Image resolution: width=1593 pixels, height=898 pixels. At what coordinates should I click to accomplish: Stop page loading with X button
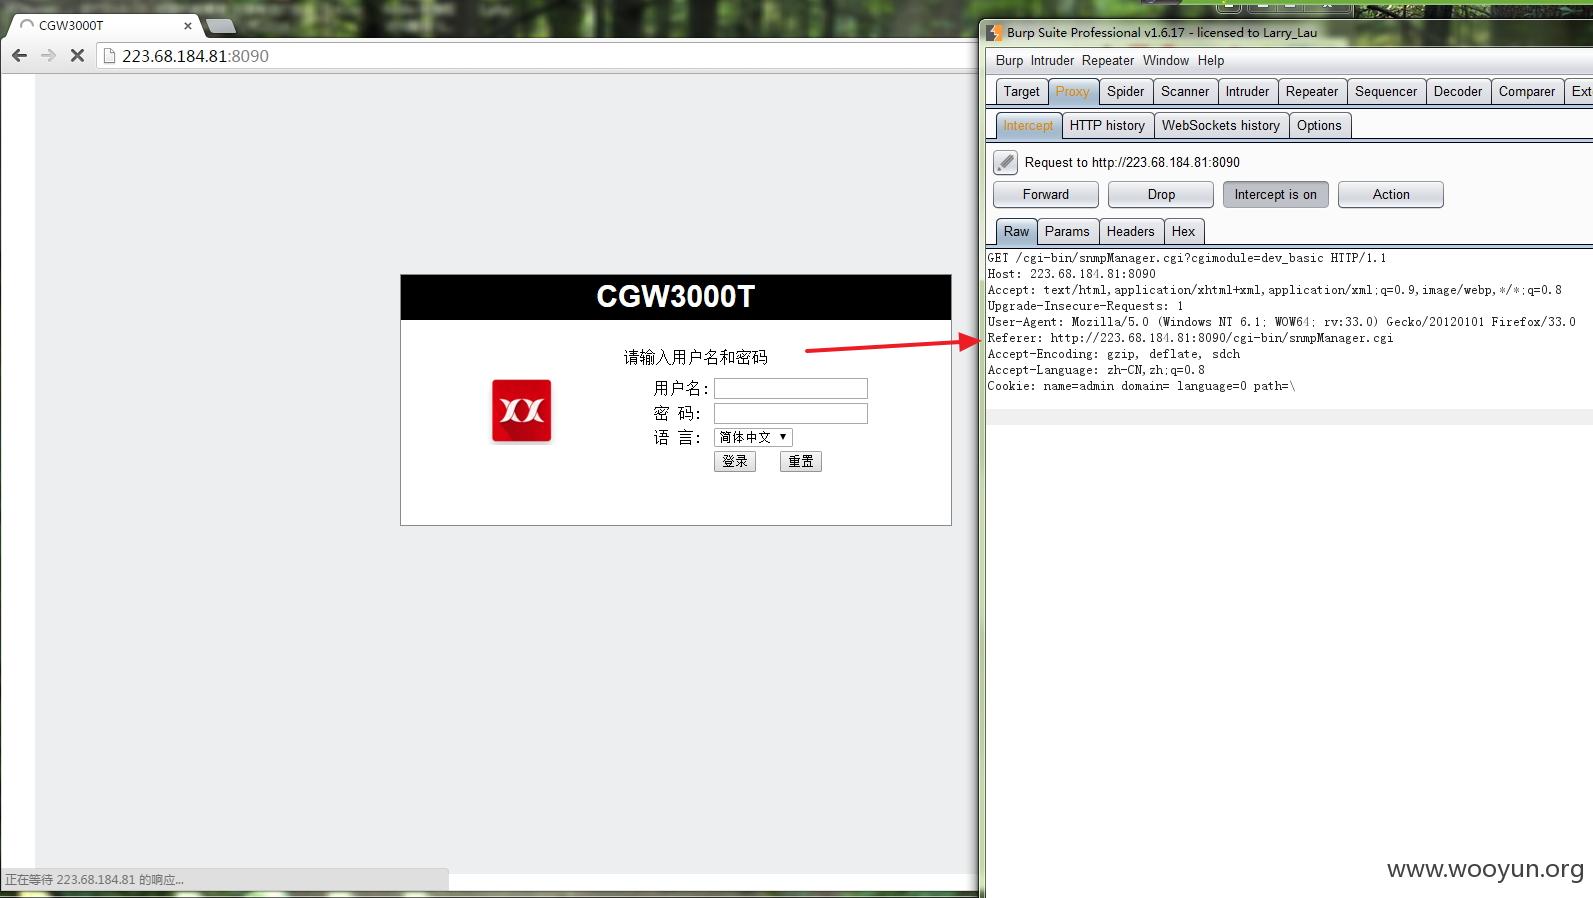point(77,56)
